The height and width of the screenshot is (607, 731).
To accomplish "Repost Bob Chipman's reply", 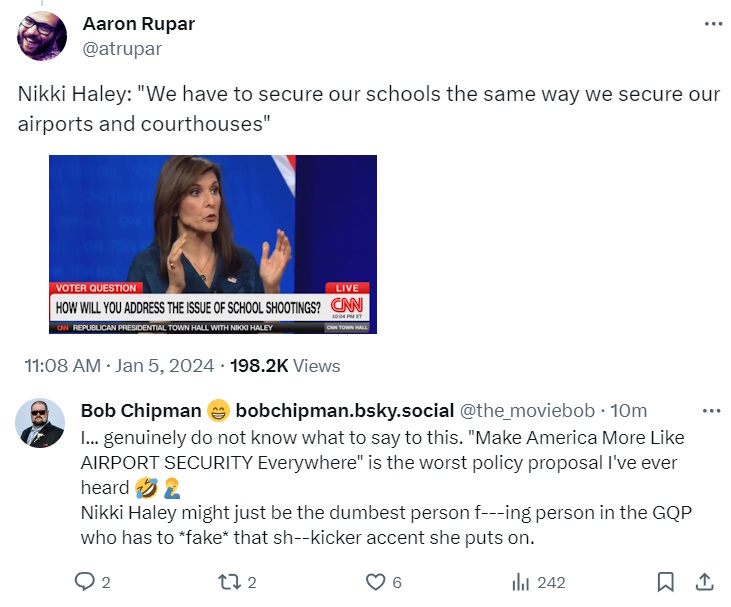I will tap(229, 582).
